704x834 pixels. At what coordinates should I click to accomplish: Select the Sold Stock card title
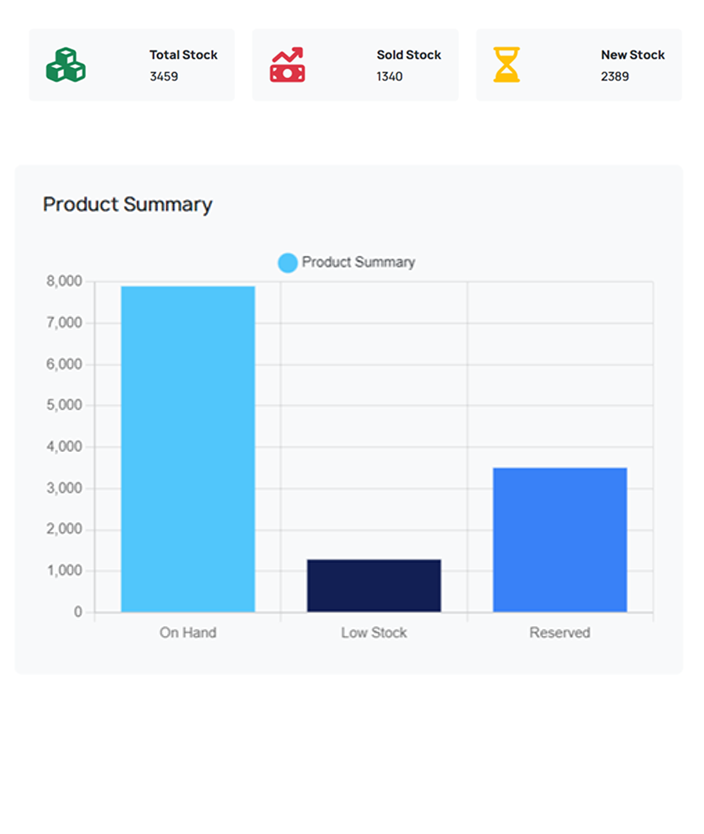click(409, 55)
